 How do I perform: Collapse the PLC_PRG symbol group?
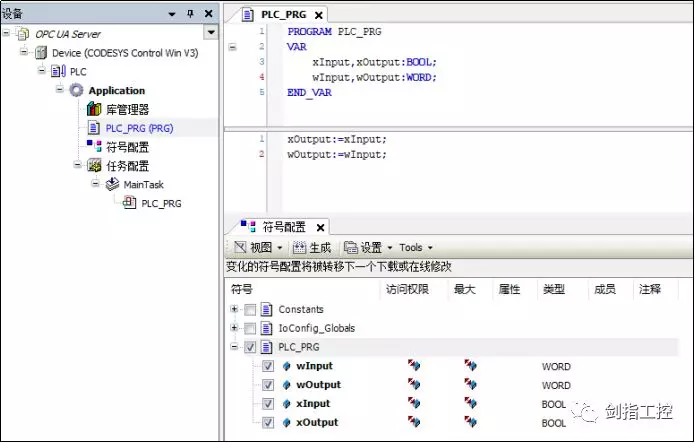point(234,347)
